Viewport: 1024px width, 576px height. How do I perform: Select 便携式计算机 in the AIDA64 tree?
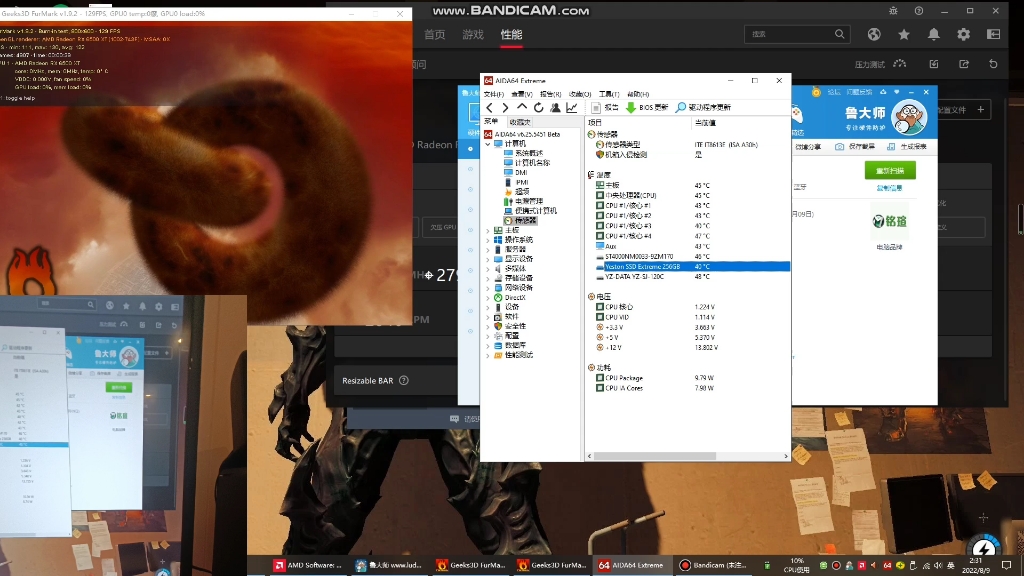(536, 211)
